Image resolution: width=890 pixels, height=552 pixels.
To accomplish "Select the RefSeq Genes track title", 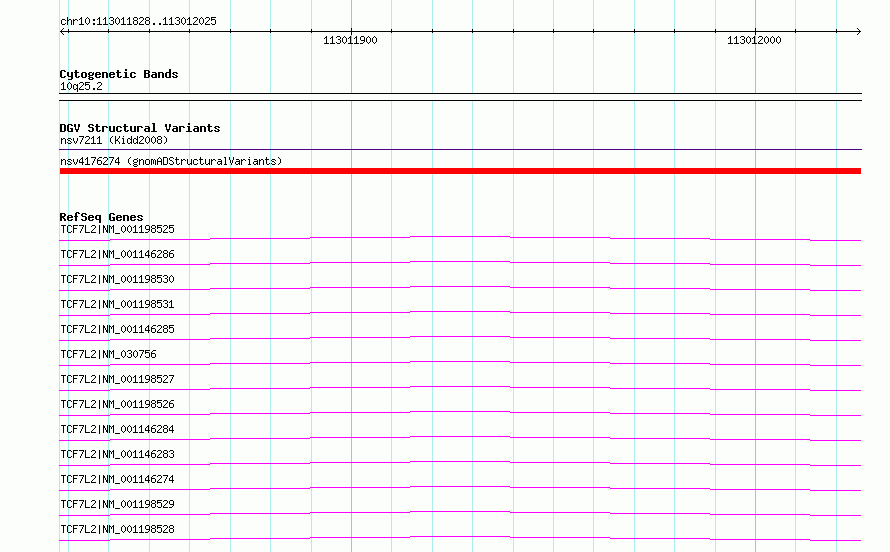I will pos(101,217).
